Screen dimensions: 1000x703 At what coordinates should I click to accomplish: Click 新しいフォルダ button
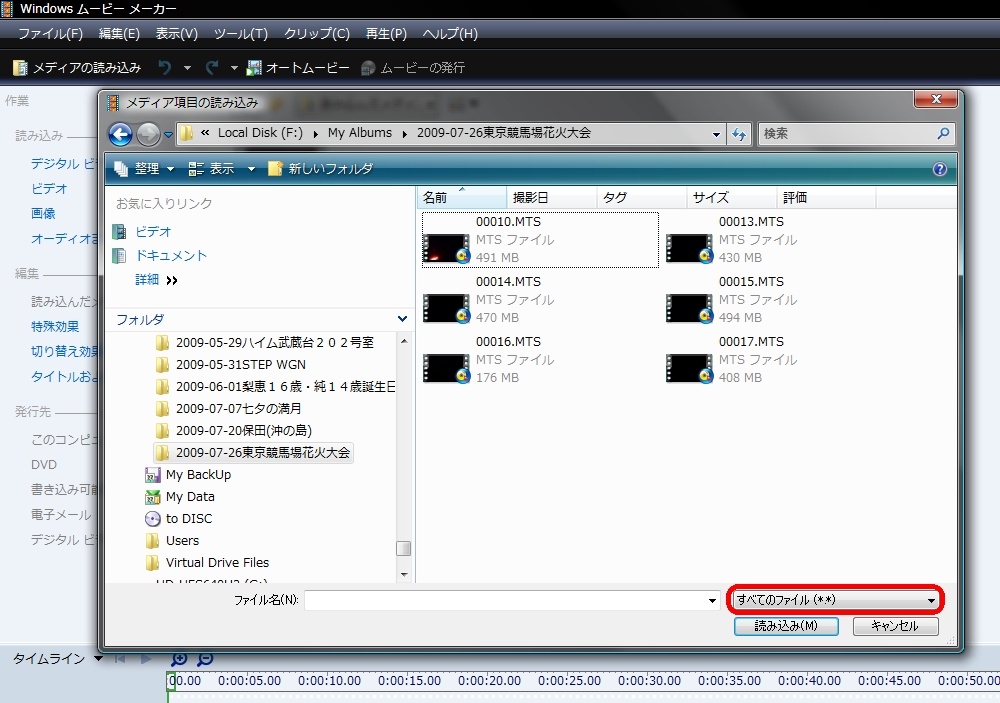pos(320,169)
